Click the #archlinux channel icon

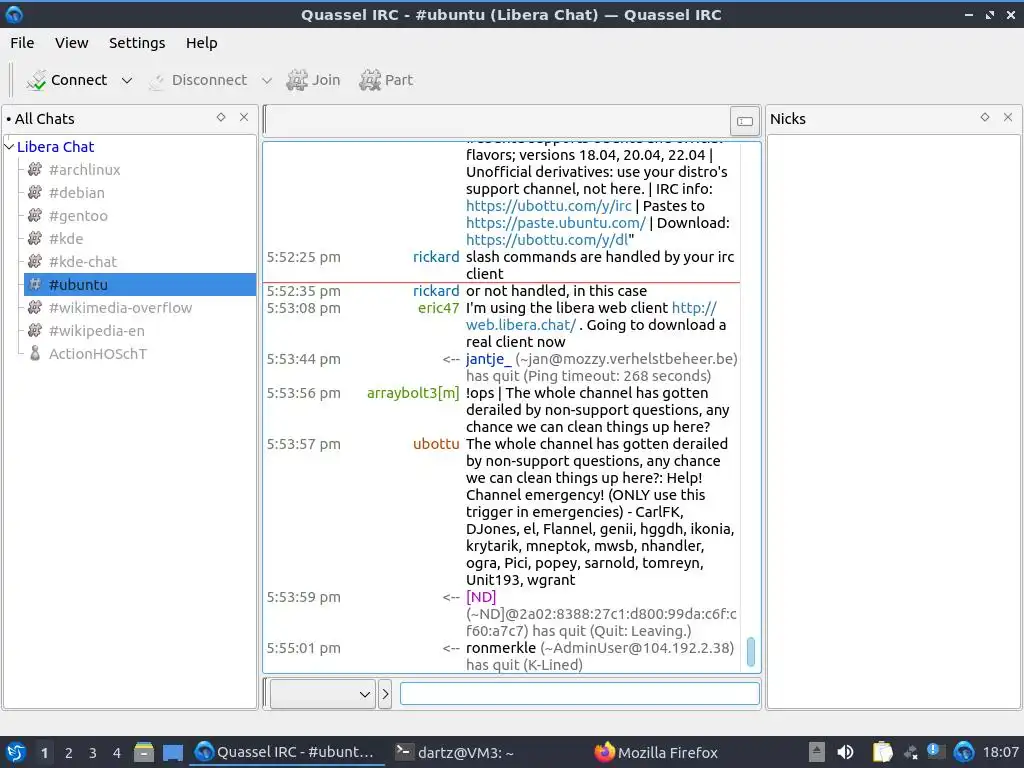(x=35, y=170)
